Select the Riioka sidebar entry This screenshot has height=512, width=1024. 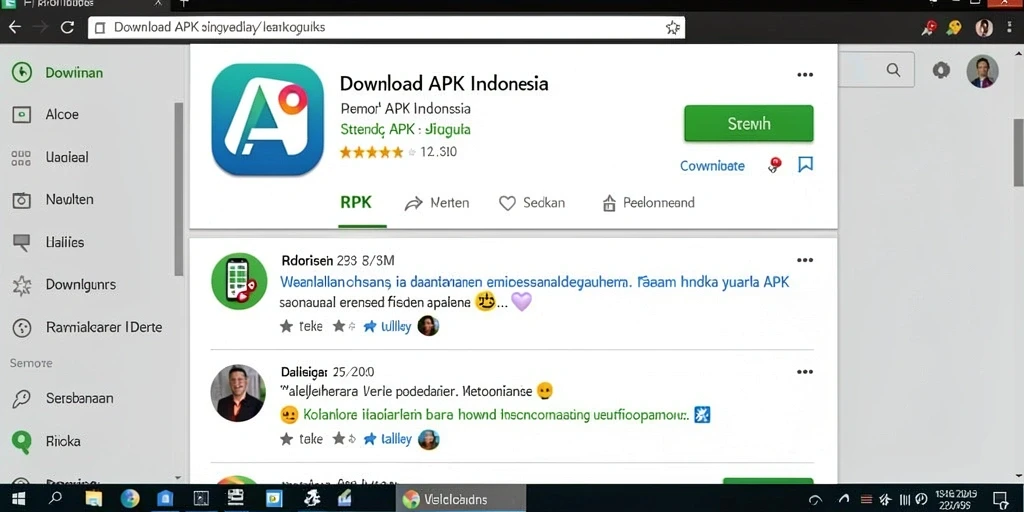[63, 441]
